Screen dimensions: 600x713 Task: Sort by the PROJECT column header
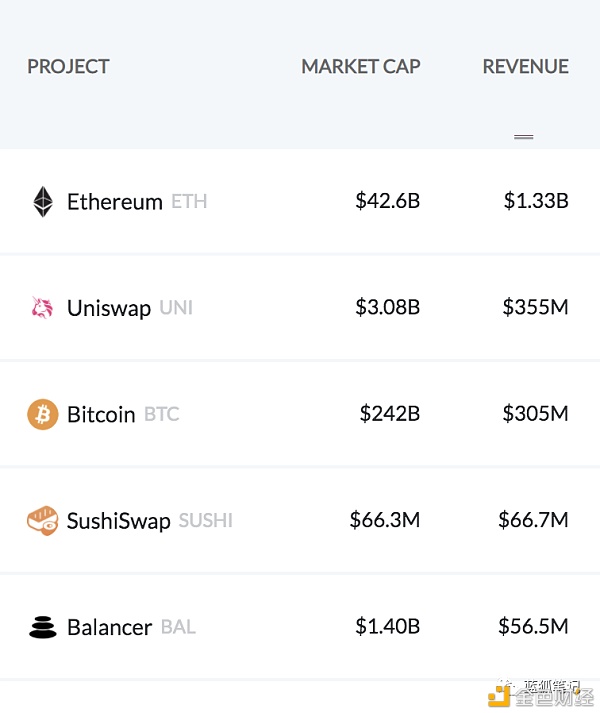68,67
